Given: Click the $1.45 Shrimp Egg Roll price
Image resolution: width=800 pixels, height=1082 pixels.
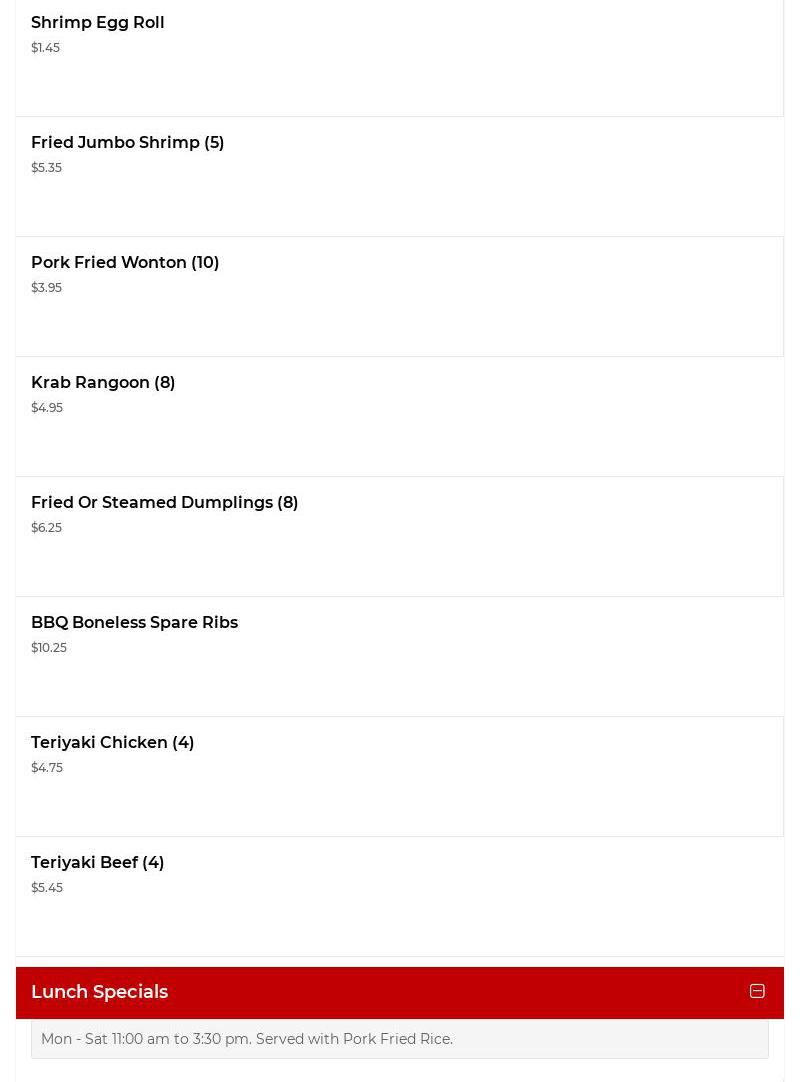Looking at the screenshot, I should [45, 47].
